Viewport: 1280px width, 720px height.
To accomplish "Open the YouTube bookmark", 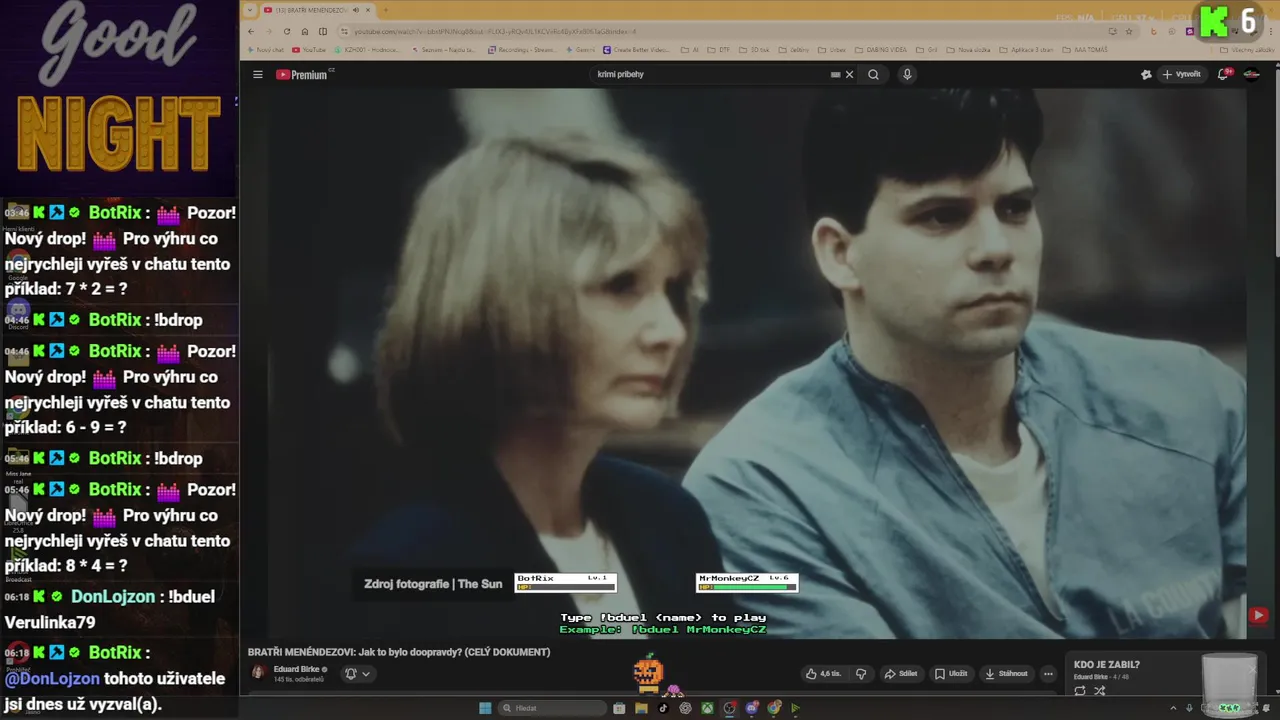I will [x=309, y=50].
